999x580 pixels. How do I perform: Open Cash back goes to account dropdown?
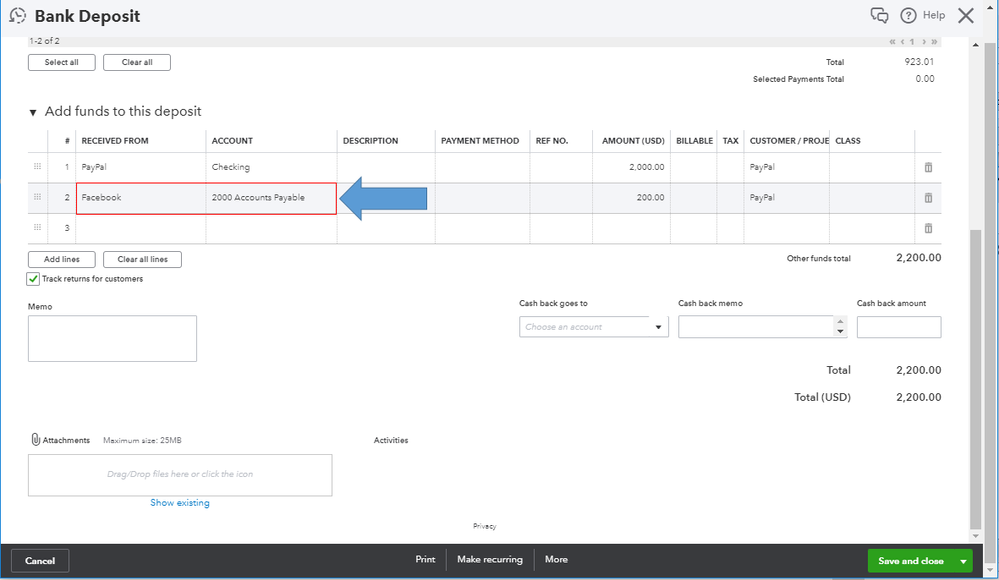point(658,327)
